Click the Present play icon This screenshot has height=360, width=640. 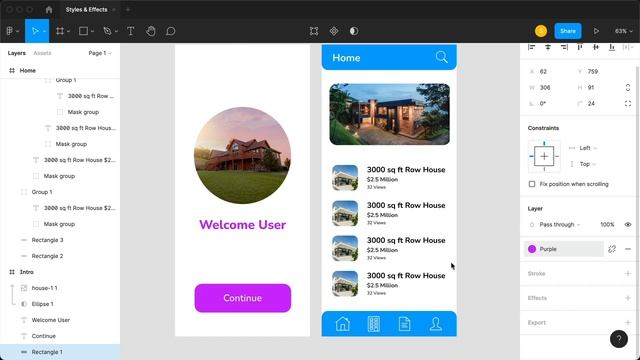(596, 31)
